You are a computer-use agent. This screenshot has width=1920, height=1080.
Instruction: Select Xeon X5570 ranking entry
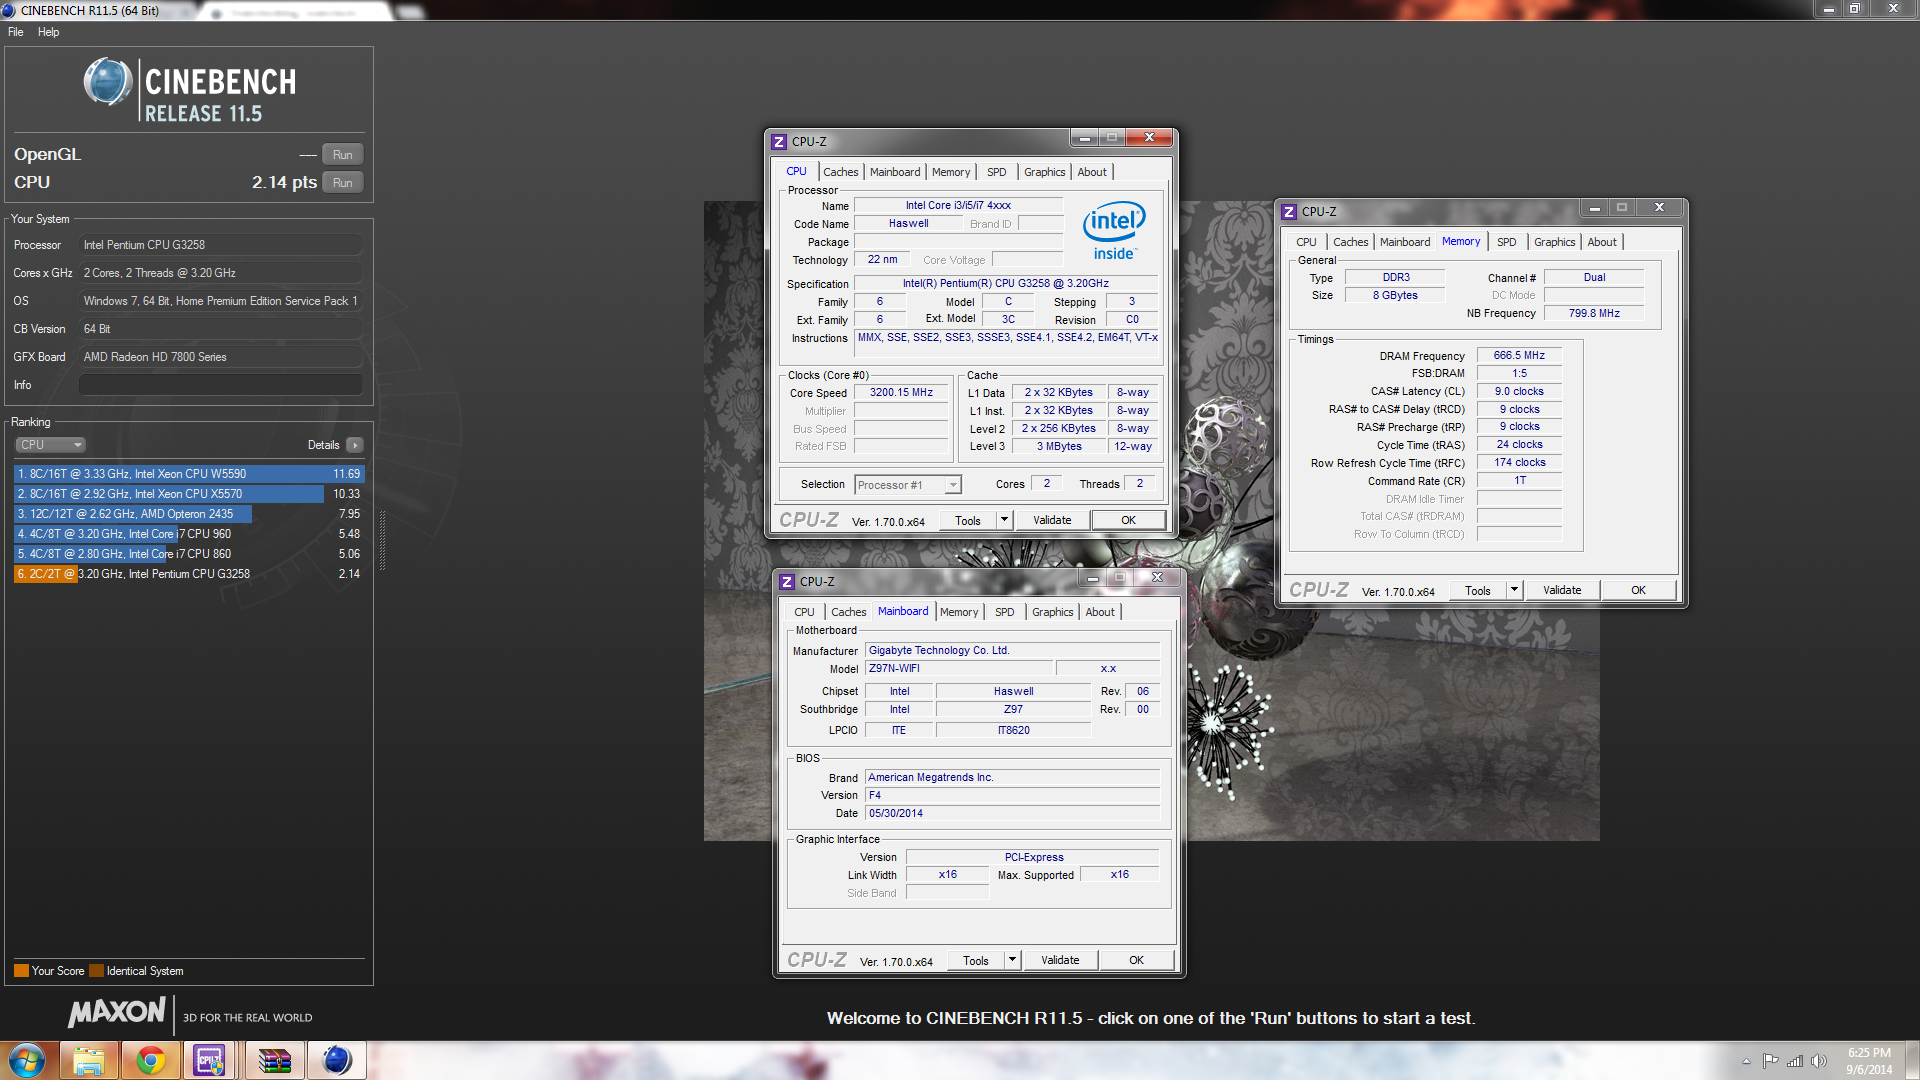(x=189, y=494)
